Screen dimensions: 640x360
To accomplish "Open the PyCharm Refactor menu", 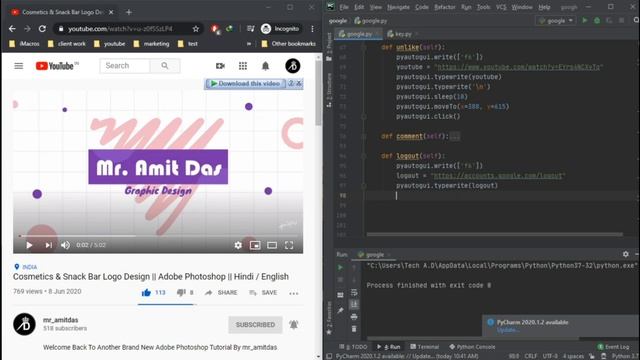I will 444,7.
